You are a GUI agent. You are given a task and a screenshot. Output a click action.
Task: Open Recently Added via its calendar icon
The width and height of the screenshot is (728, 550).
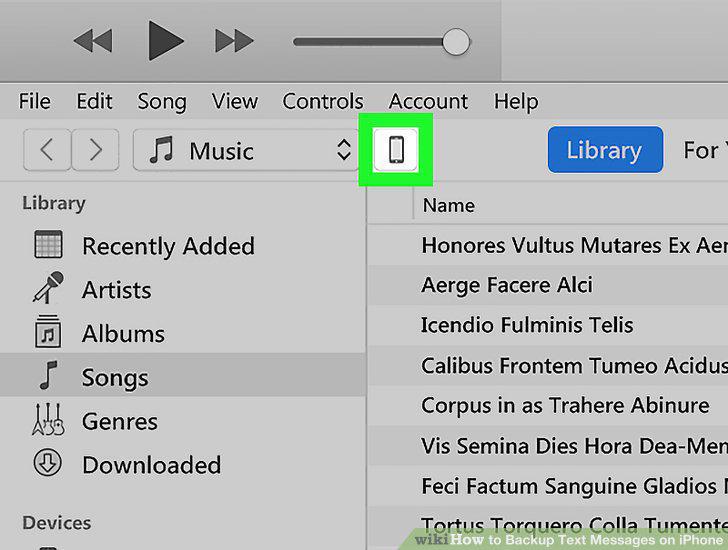coord(48,244)
